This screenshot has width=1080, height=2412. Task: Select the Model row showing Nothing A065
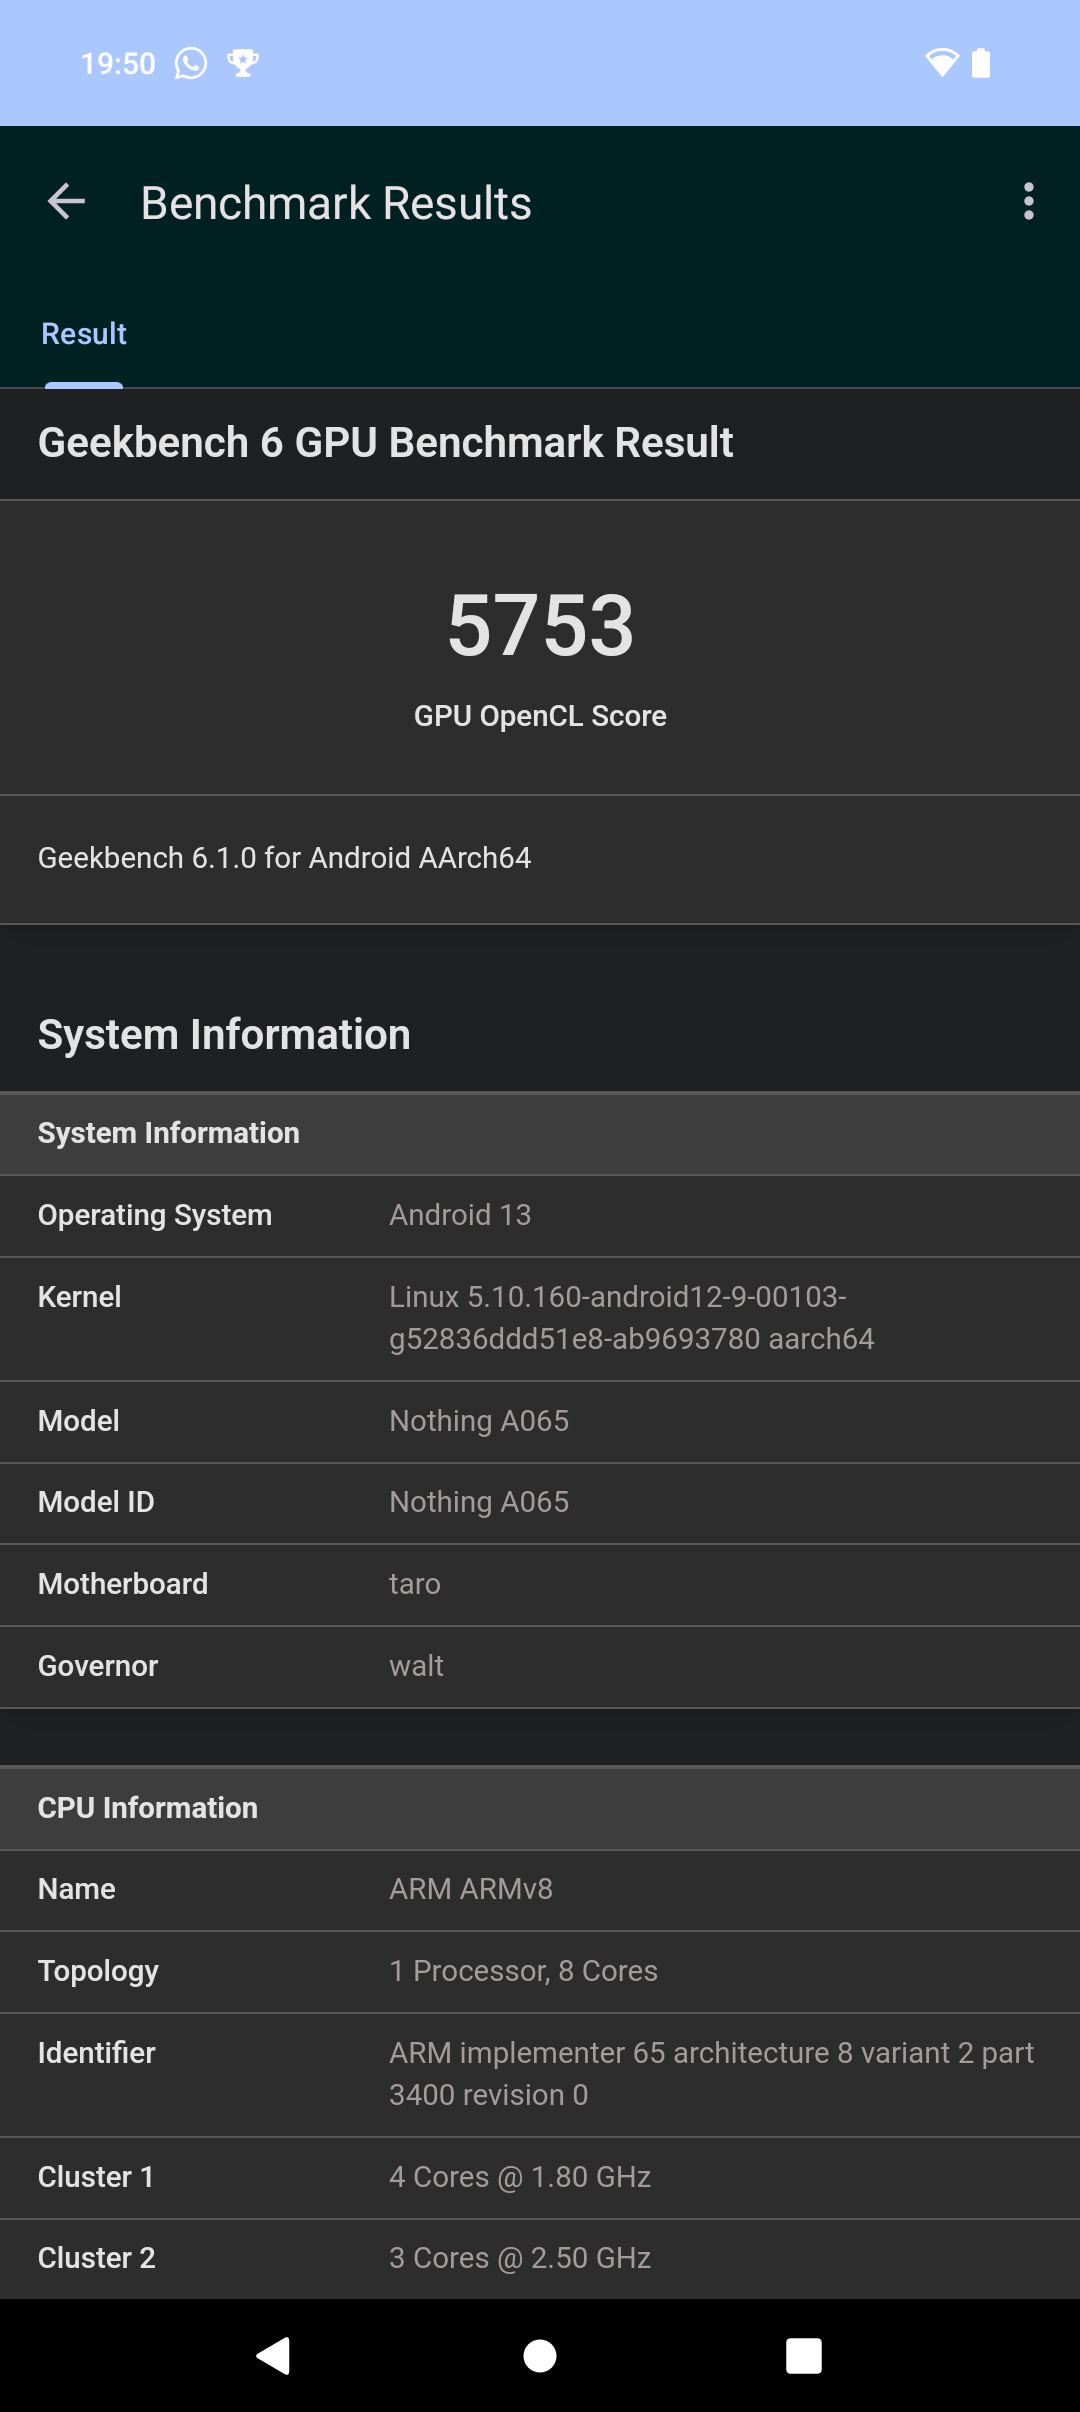[540, 1421]
